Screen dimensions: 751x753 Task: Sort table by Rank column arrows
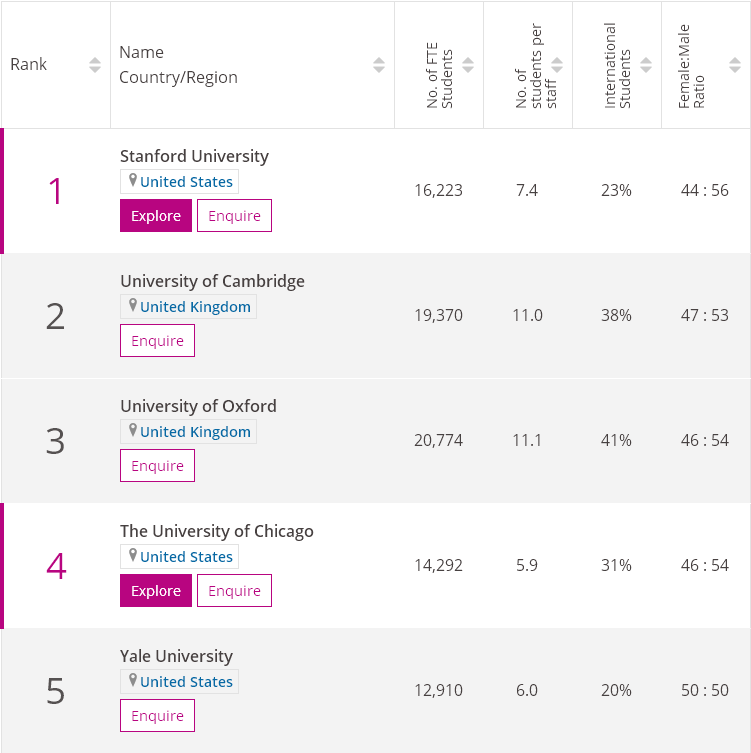pyautogui.click(x=95, y=65)
